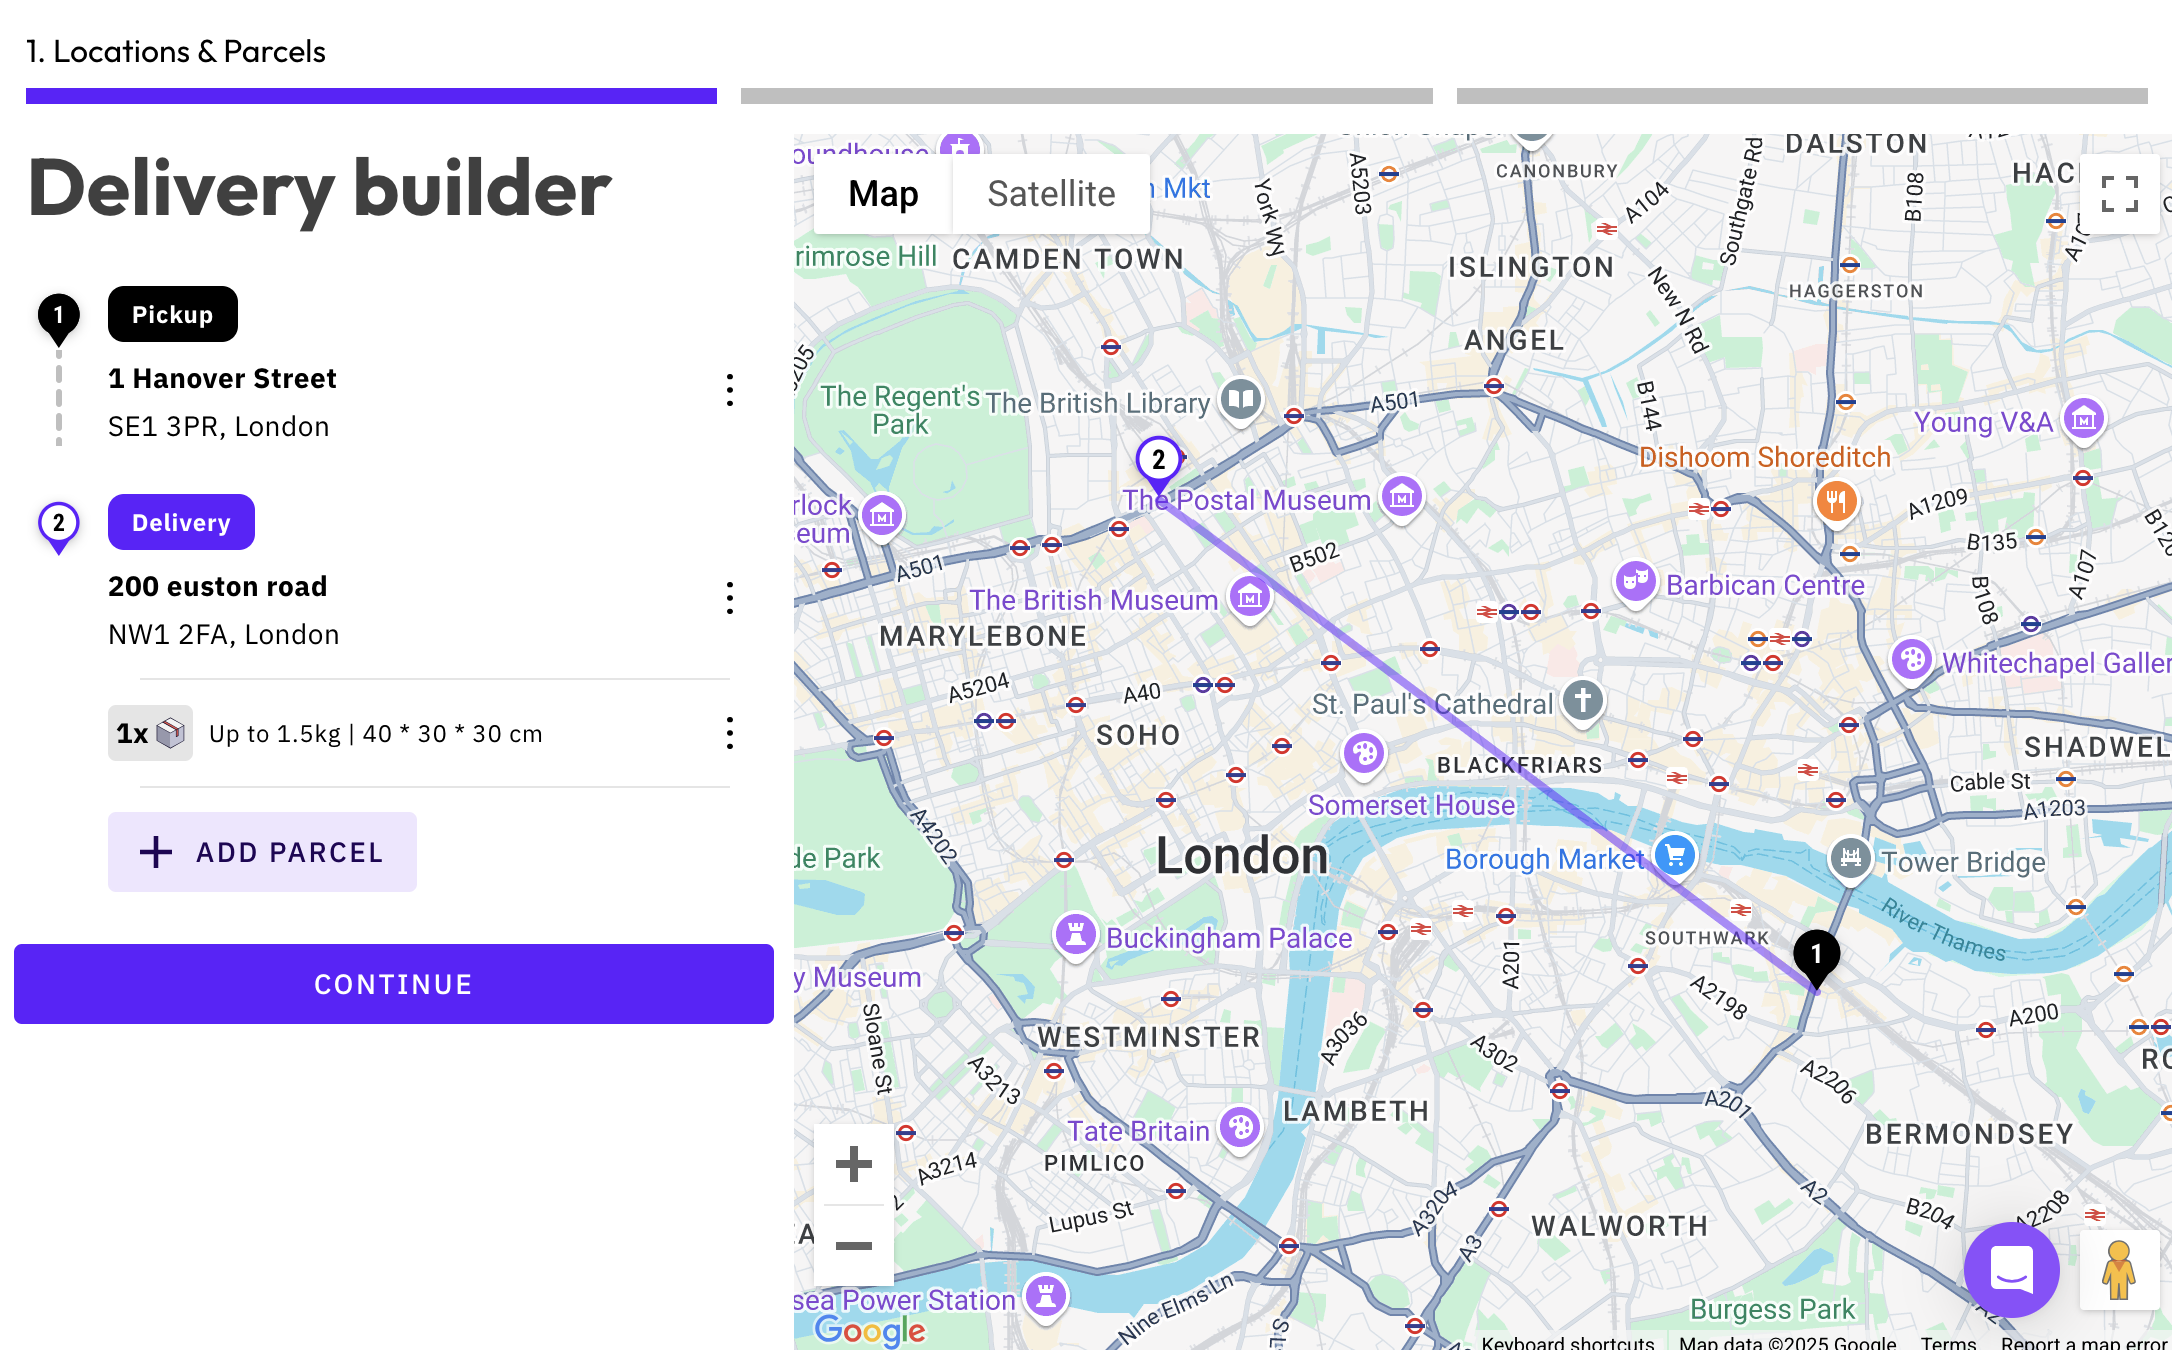Open the chat support bubble
Screen dimensions: 2172x1350
[x=2011, y=1269]
